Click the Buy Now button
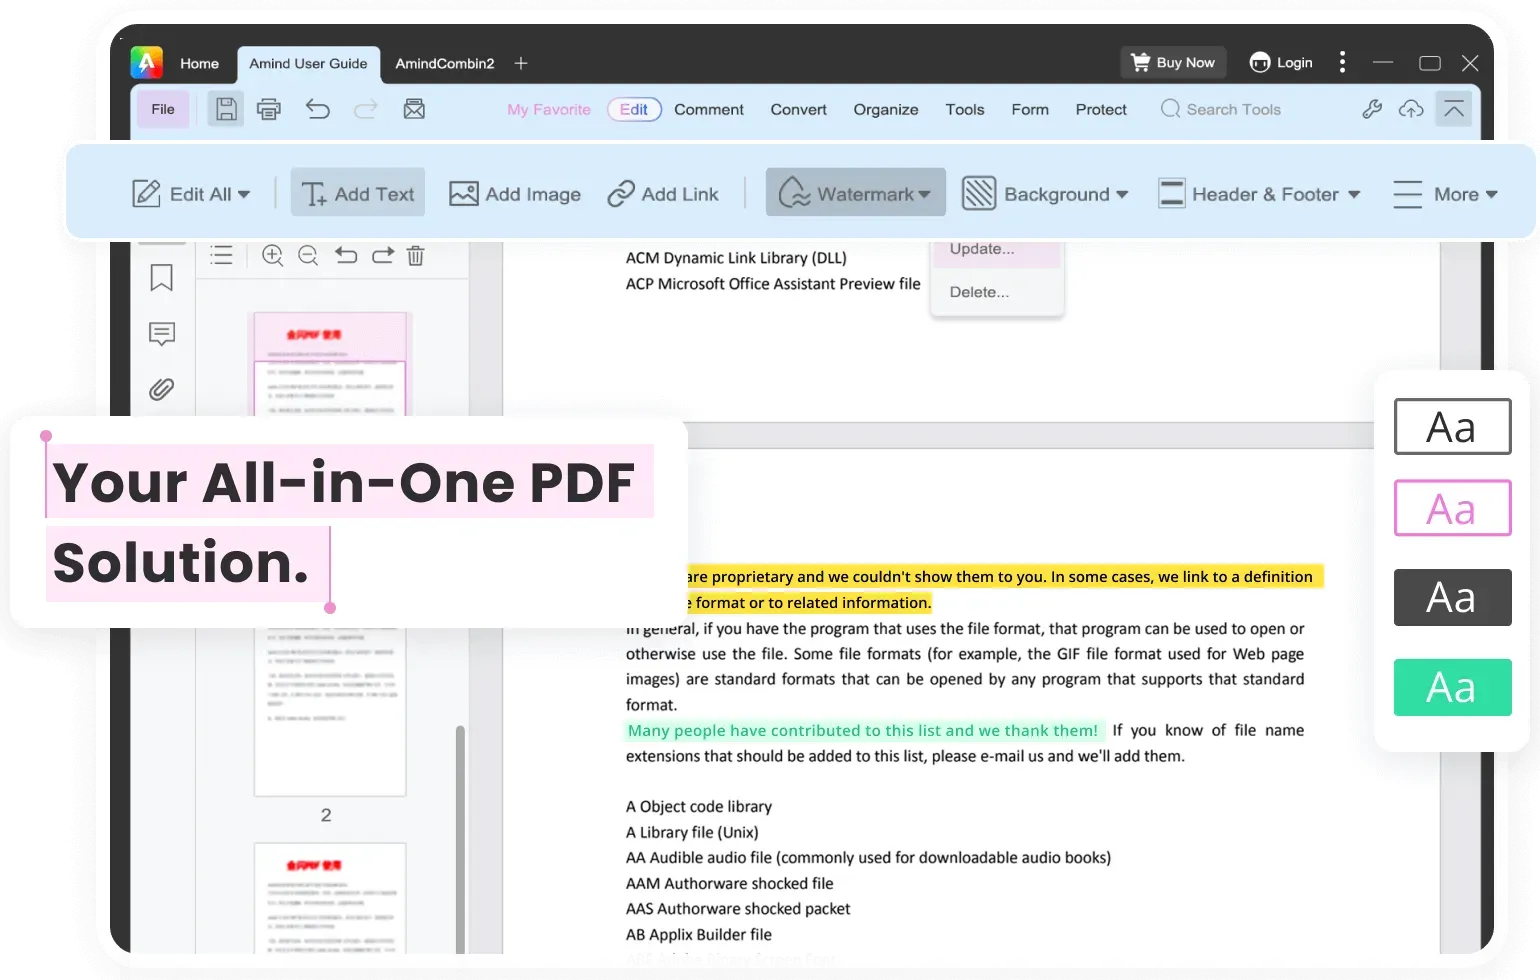Viewport: 1540px width, 980px height. click(x=1172, y=62)
